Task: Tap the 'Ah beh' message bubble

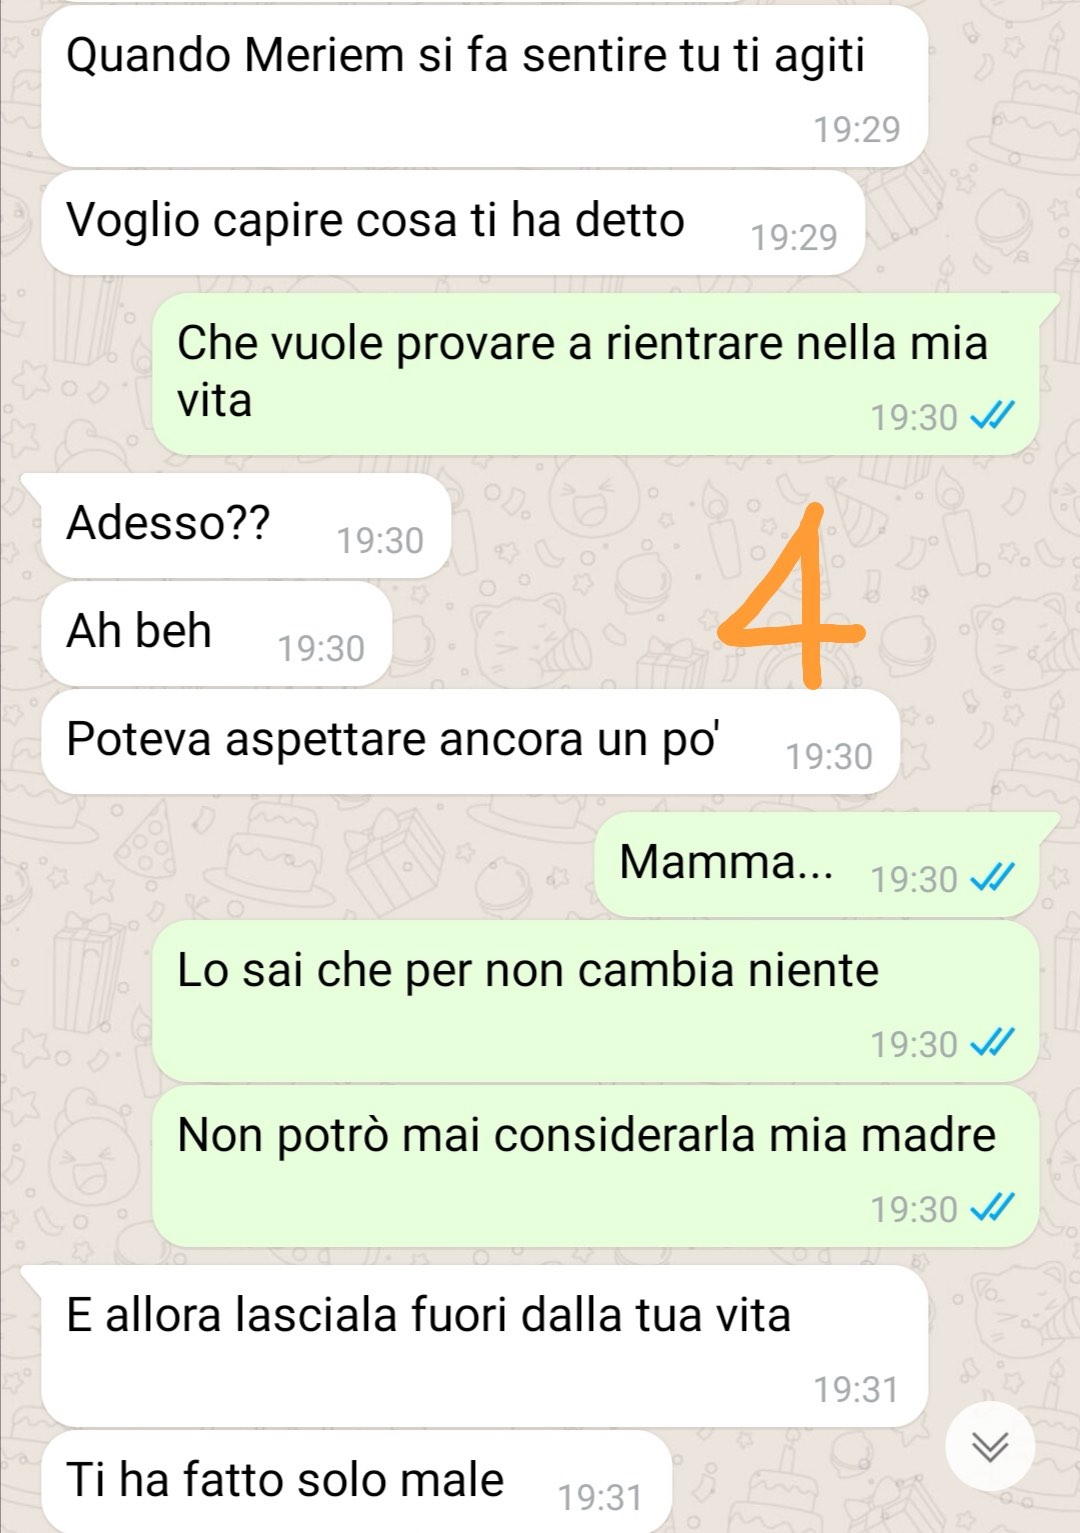Action: click(216, 634)
